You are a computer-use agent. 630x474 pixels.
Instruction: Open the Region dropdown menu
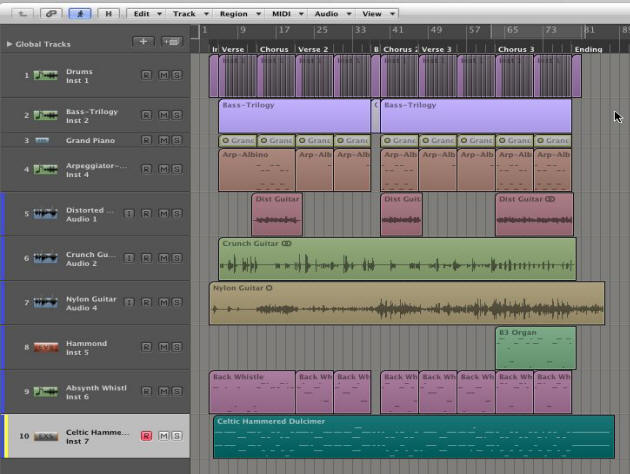(x=239, y=14)
